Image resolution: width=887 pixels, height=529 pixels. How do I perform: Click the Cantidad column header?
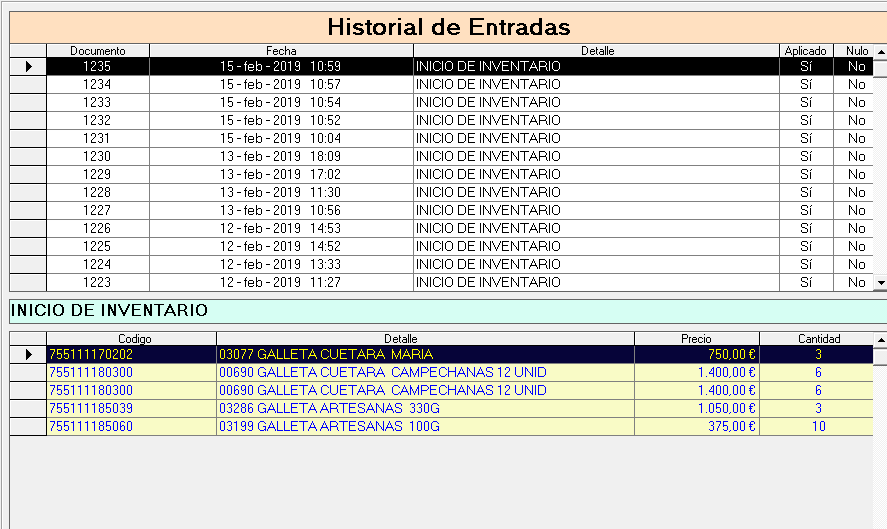[818, 338]
